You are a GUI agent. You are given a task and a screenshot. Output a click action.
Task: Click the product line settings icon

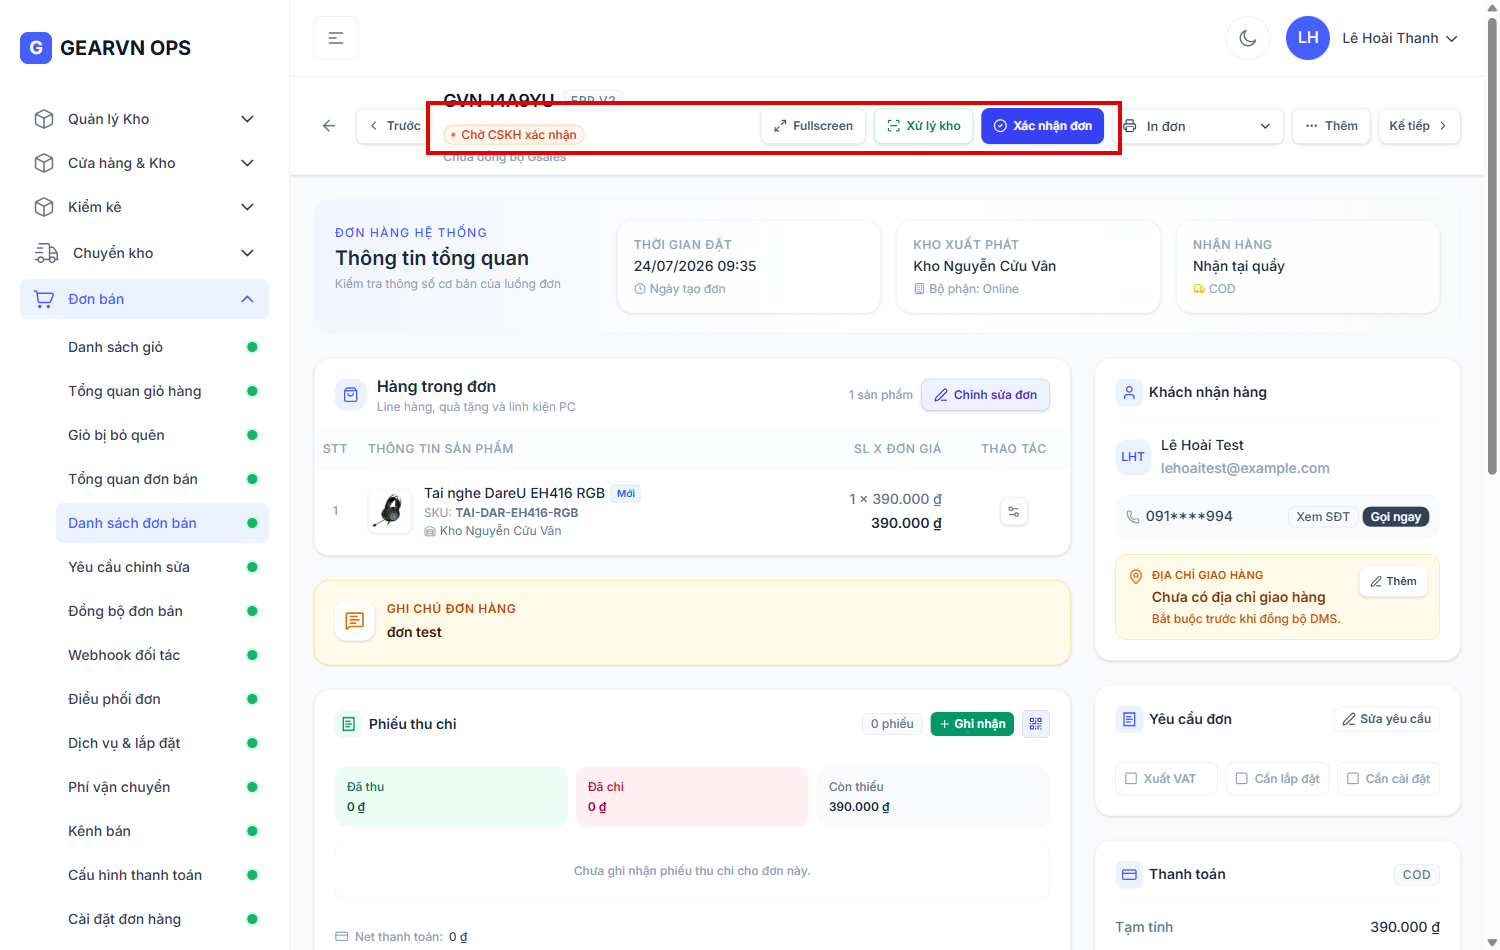click(1014, 512)
